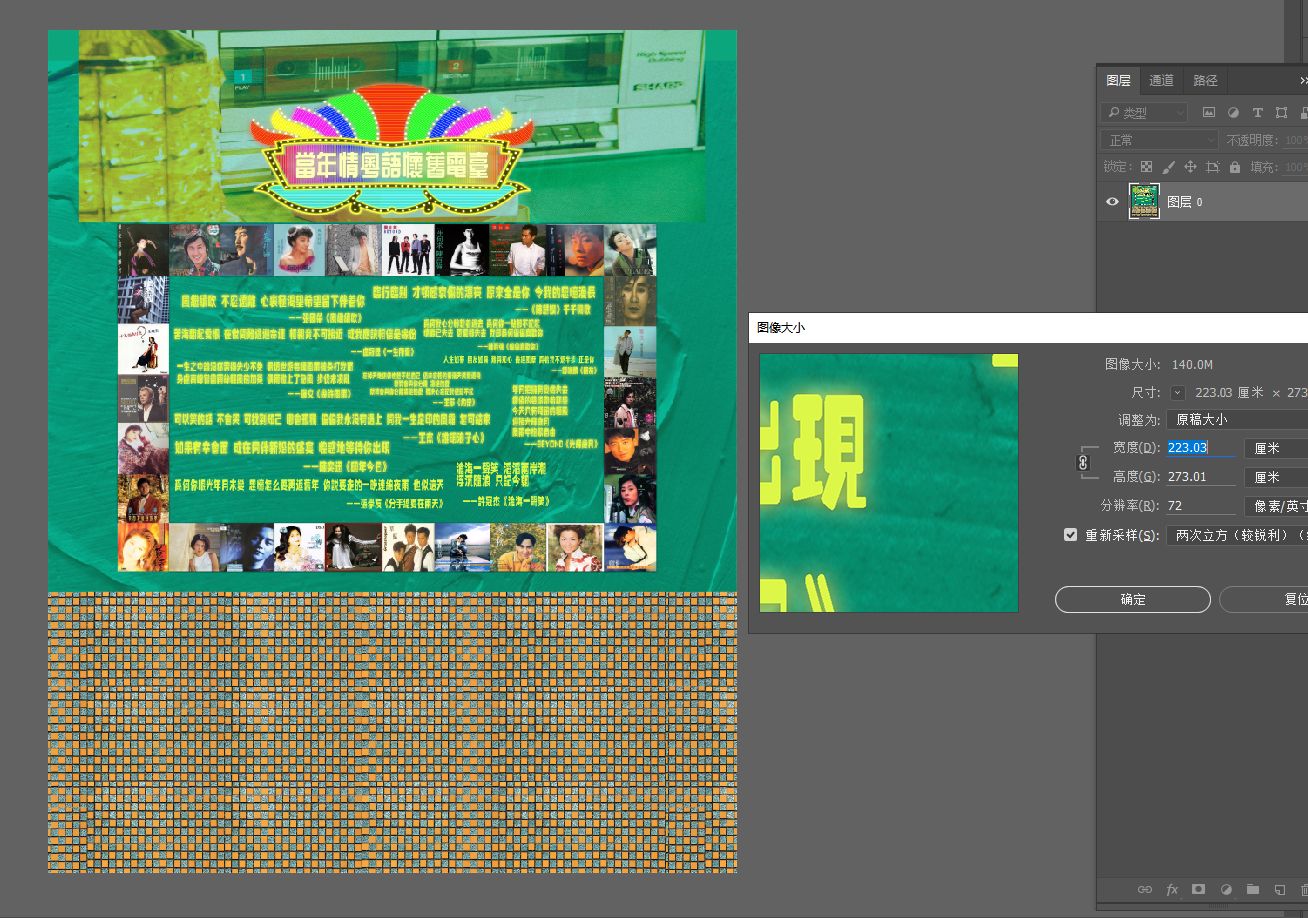Viewport: 1308px width, 918px height.
Task: Add a layer mask
Action: pyautogui.click(x=1198, y=889)
